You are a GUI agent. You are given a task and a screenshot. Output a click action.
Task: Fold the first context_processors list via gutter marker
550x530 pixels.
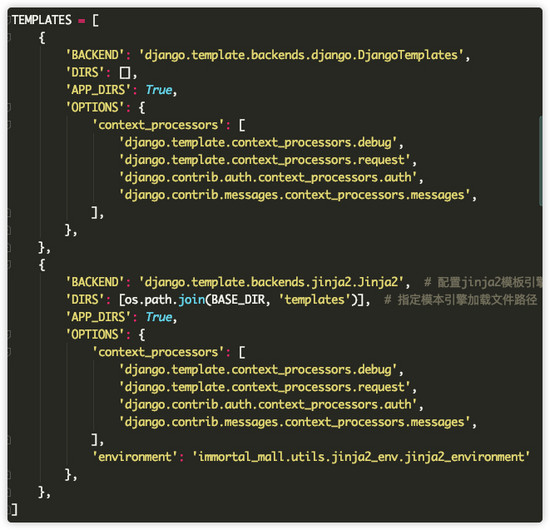(x=9, y=125)
